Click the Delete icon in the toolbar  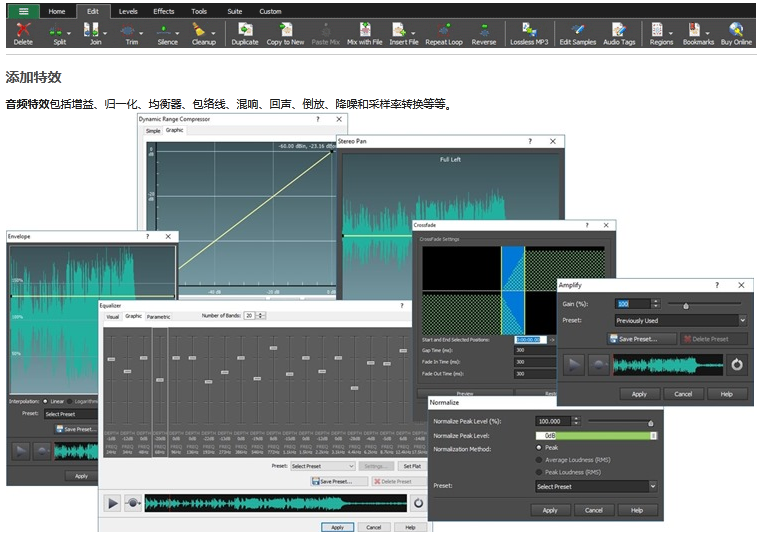(22, 30)
